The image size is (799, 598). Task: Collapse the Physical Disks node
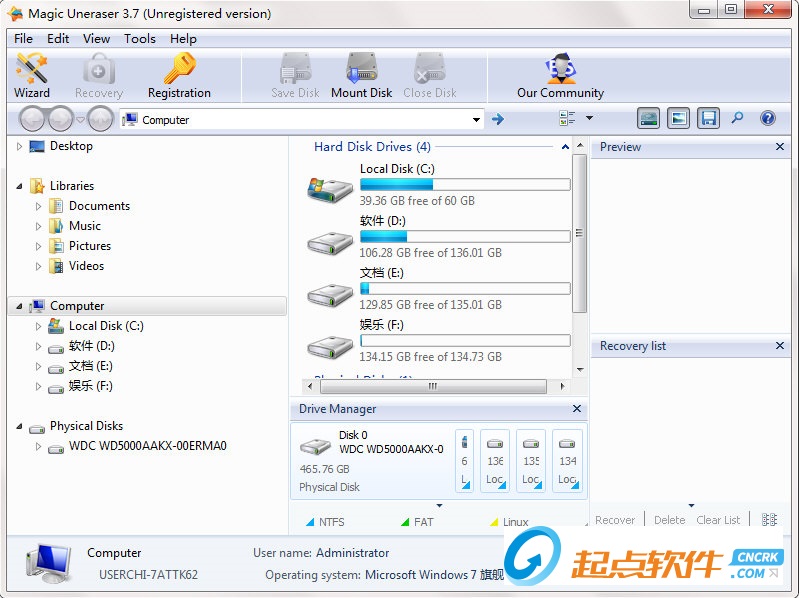pyautogui.click(x=19, y=426)
